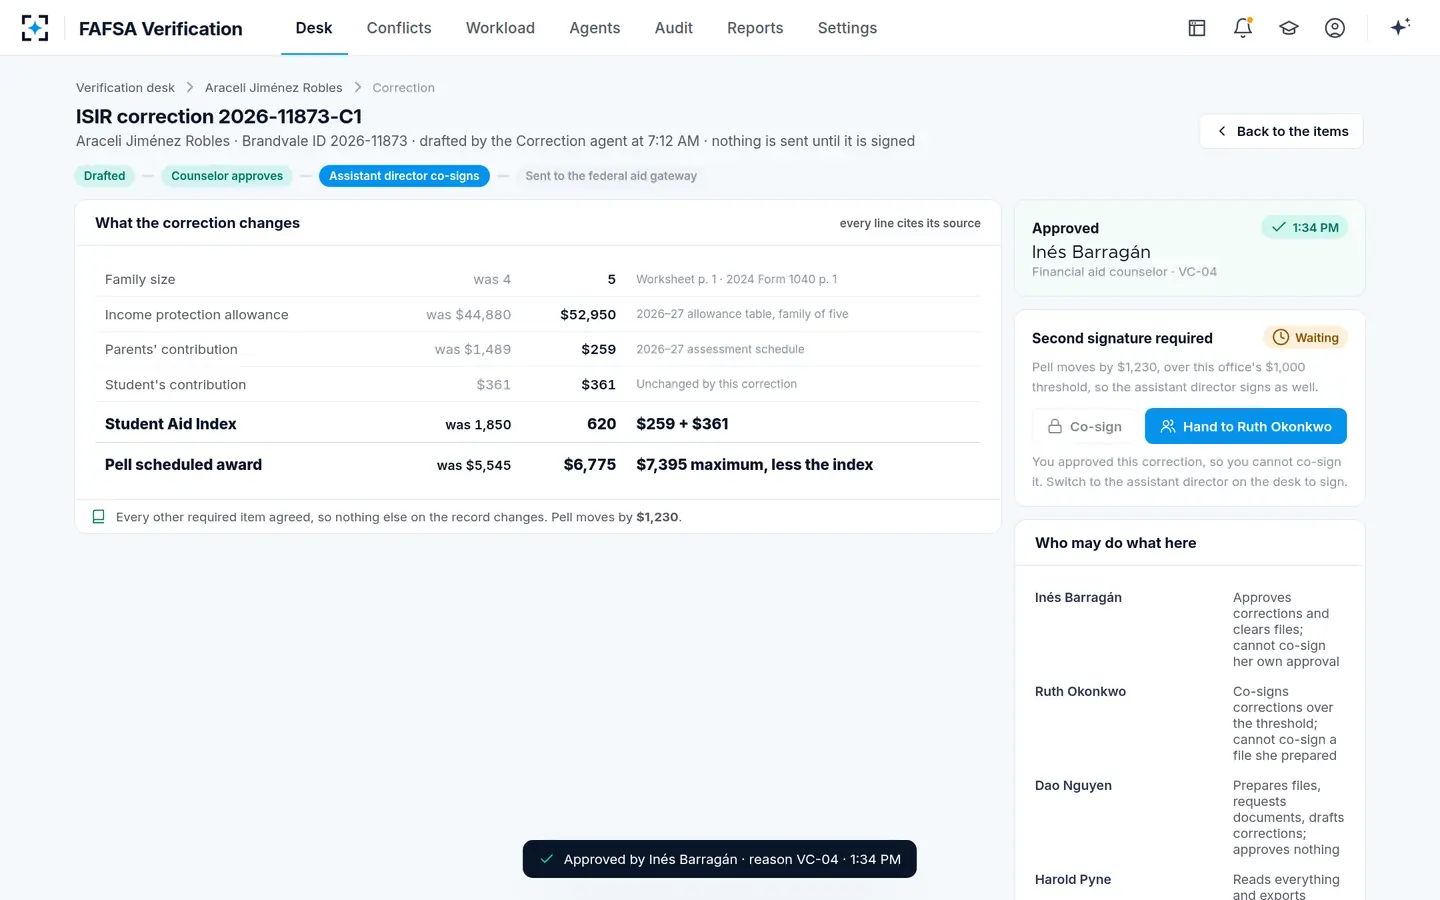Click Ruth Okonkwo in the permissions list
This screenshot has height=900, width=1440.
[x=1080, y=692]
